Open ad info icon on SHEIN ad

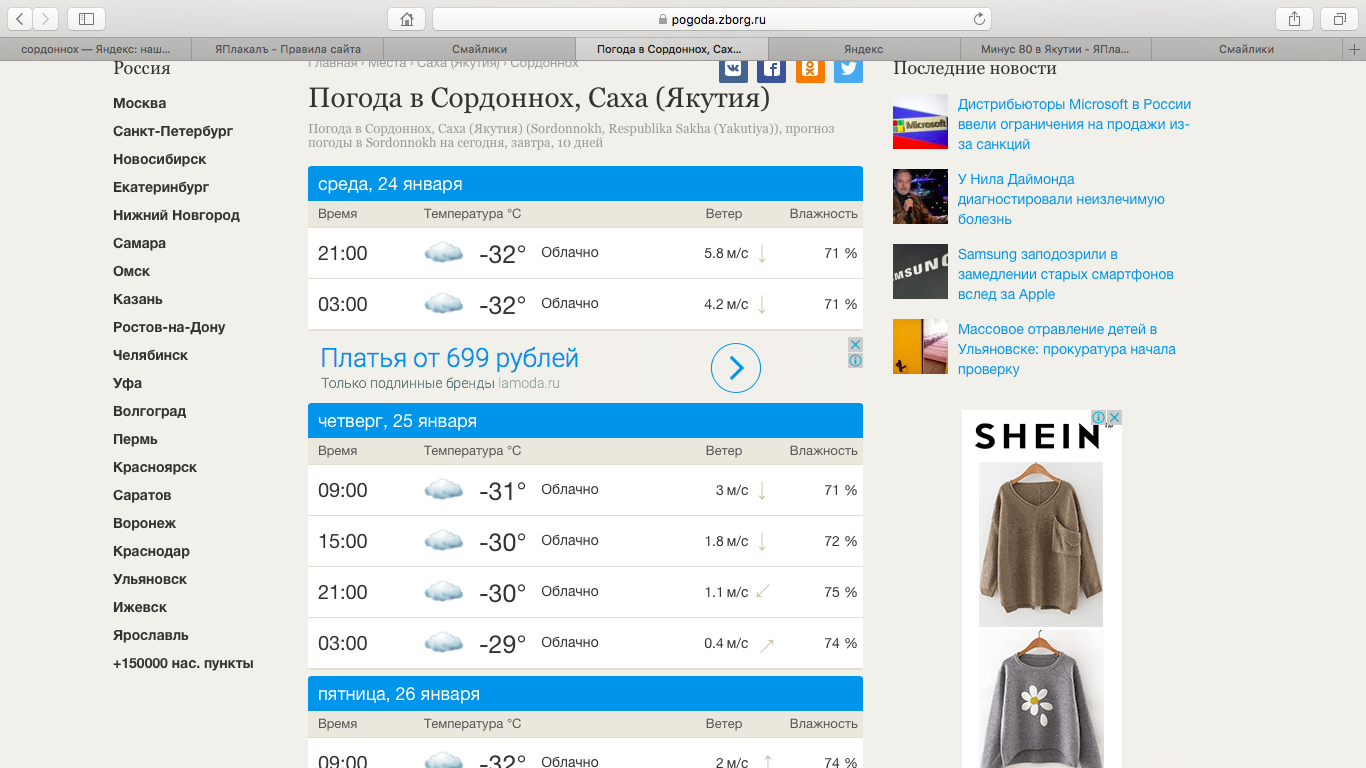(x=1098, y=417)
